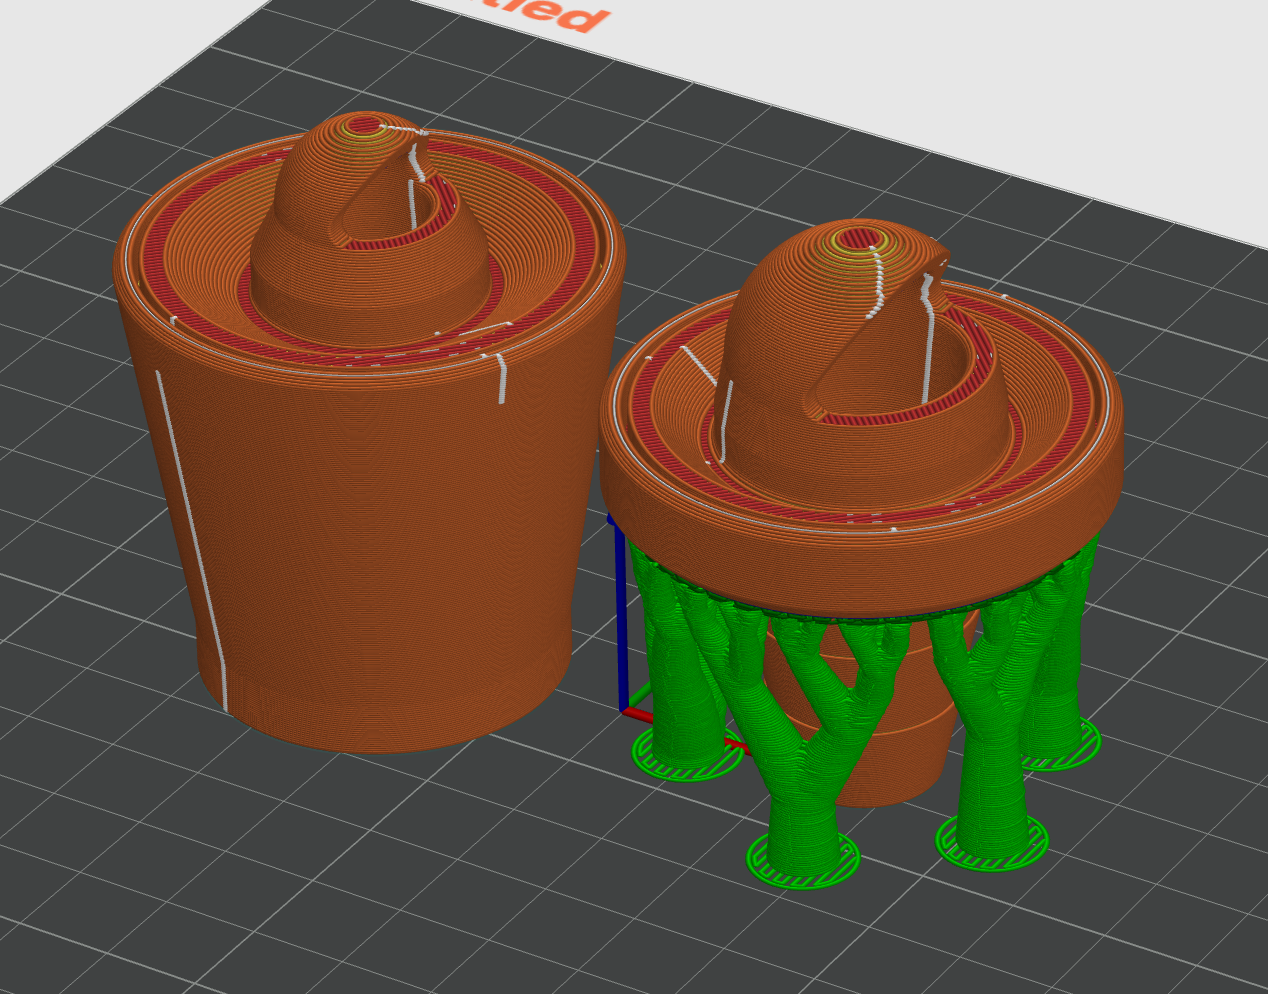Click the top hole of left model's cone
Viewport: 1268px width, 994px height.
[366, 125]
